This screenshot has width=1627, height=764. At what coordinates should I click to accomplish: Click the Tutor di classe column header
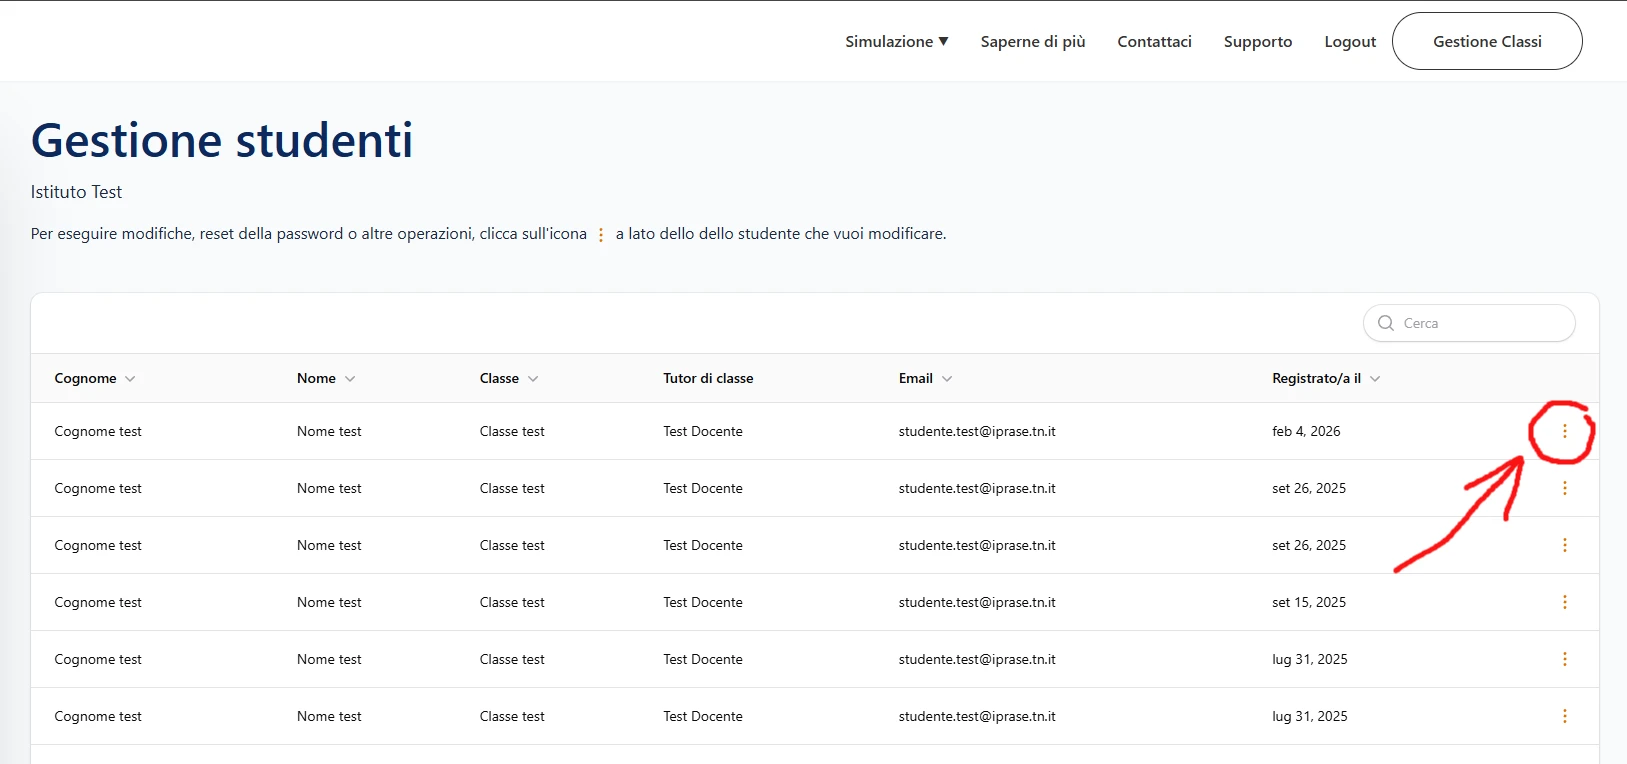pyautogui.click(x=708, y=378)
